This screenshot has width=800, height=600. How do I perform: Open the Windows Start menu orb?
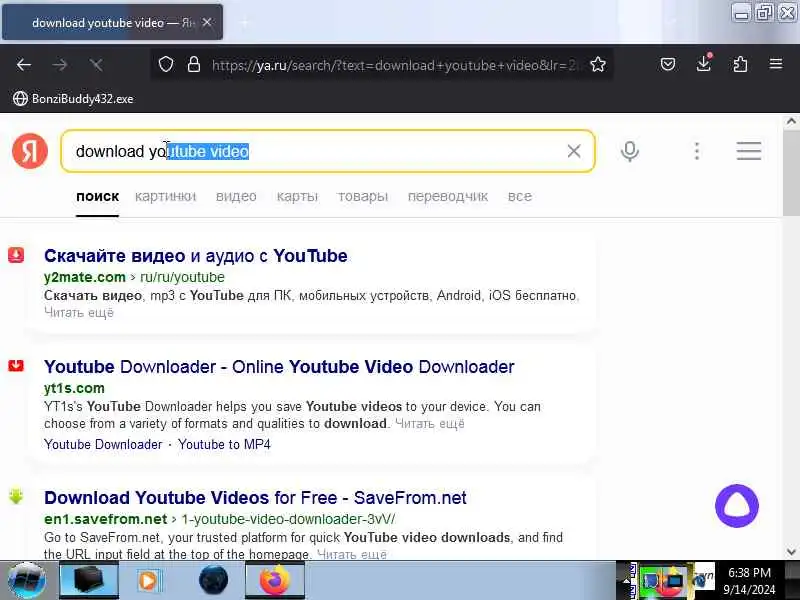point(27,581)
